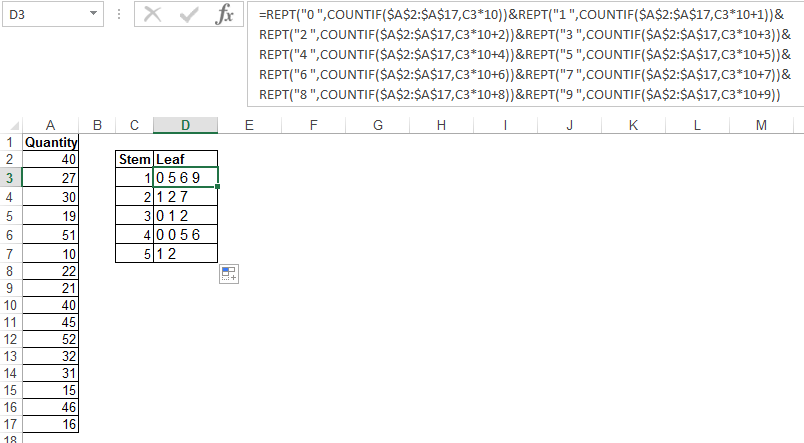This screenshot has height=443, width=804.
Task: Click the cell containing 31
Action: 50,373
